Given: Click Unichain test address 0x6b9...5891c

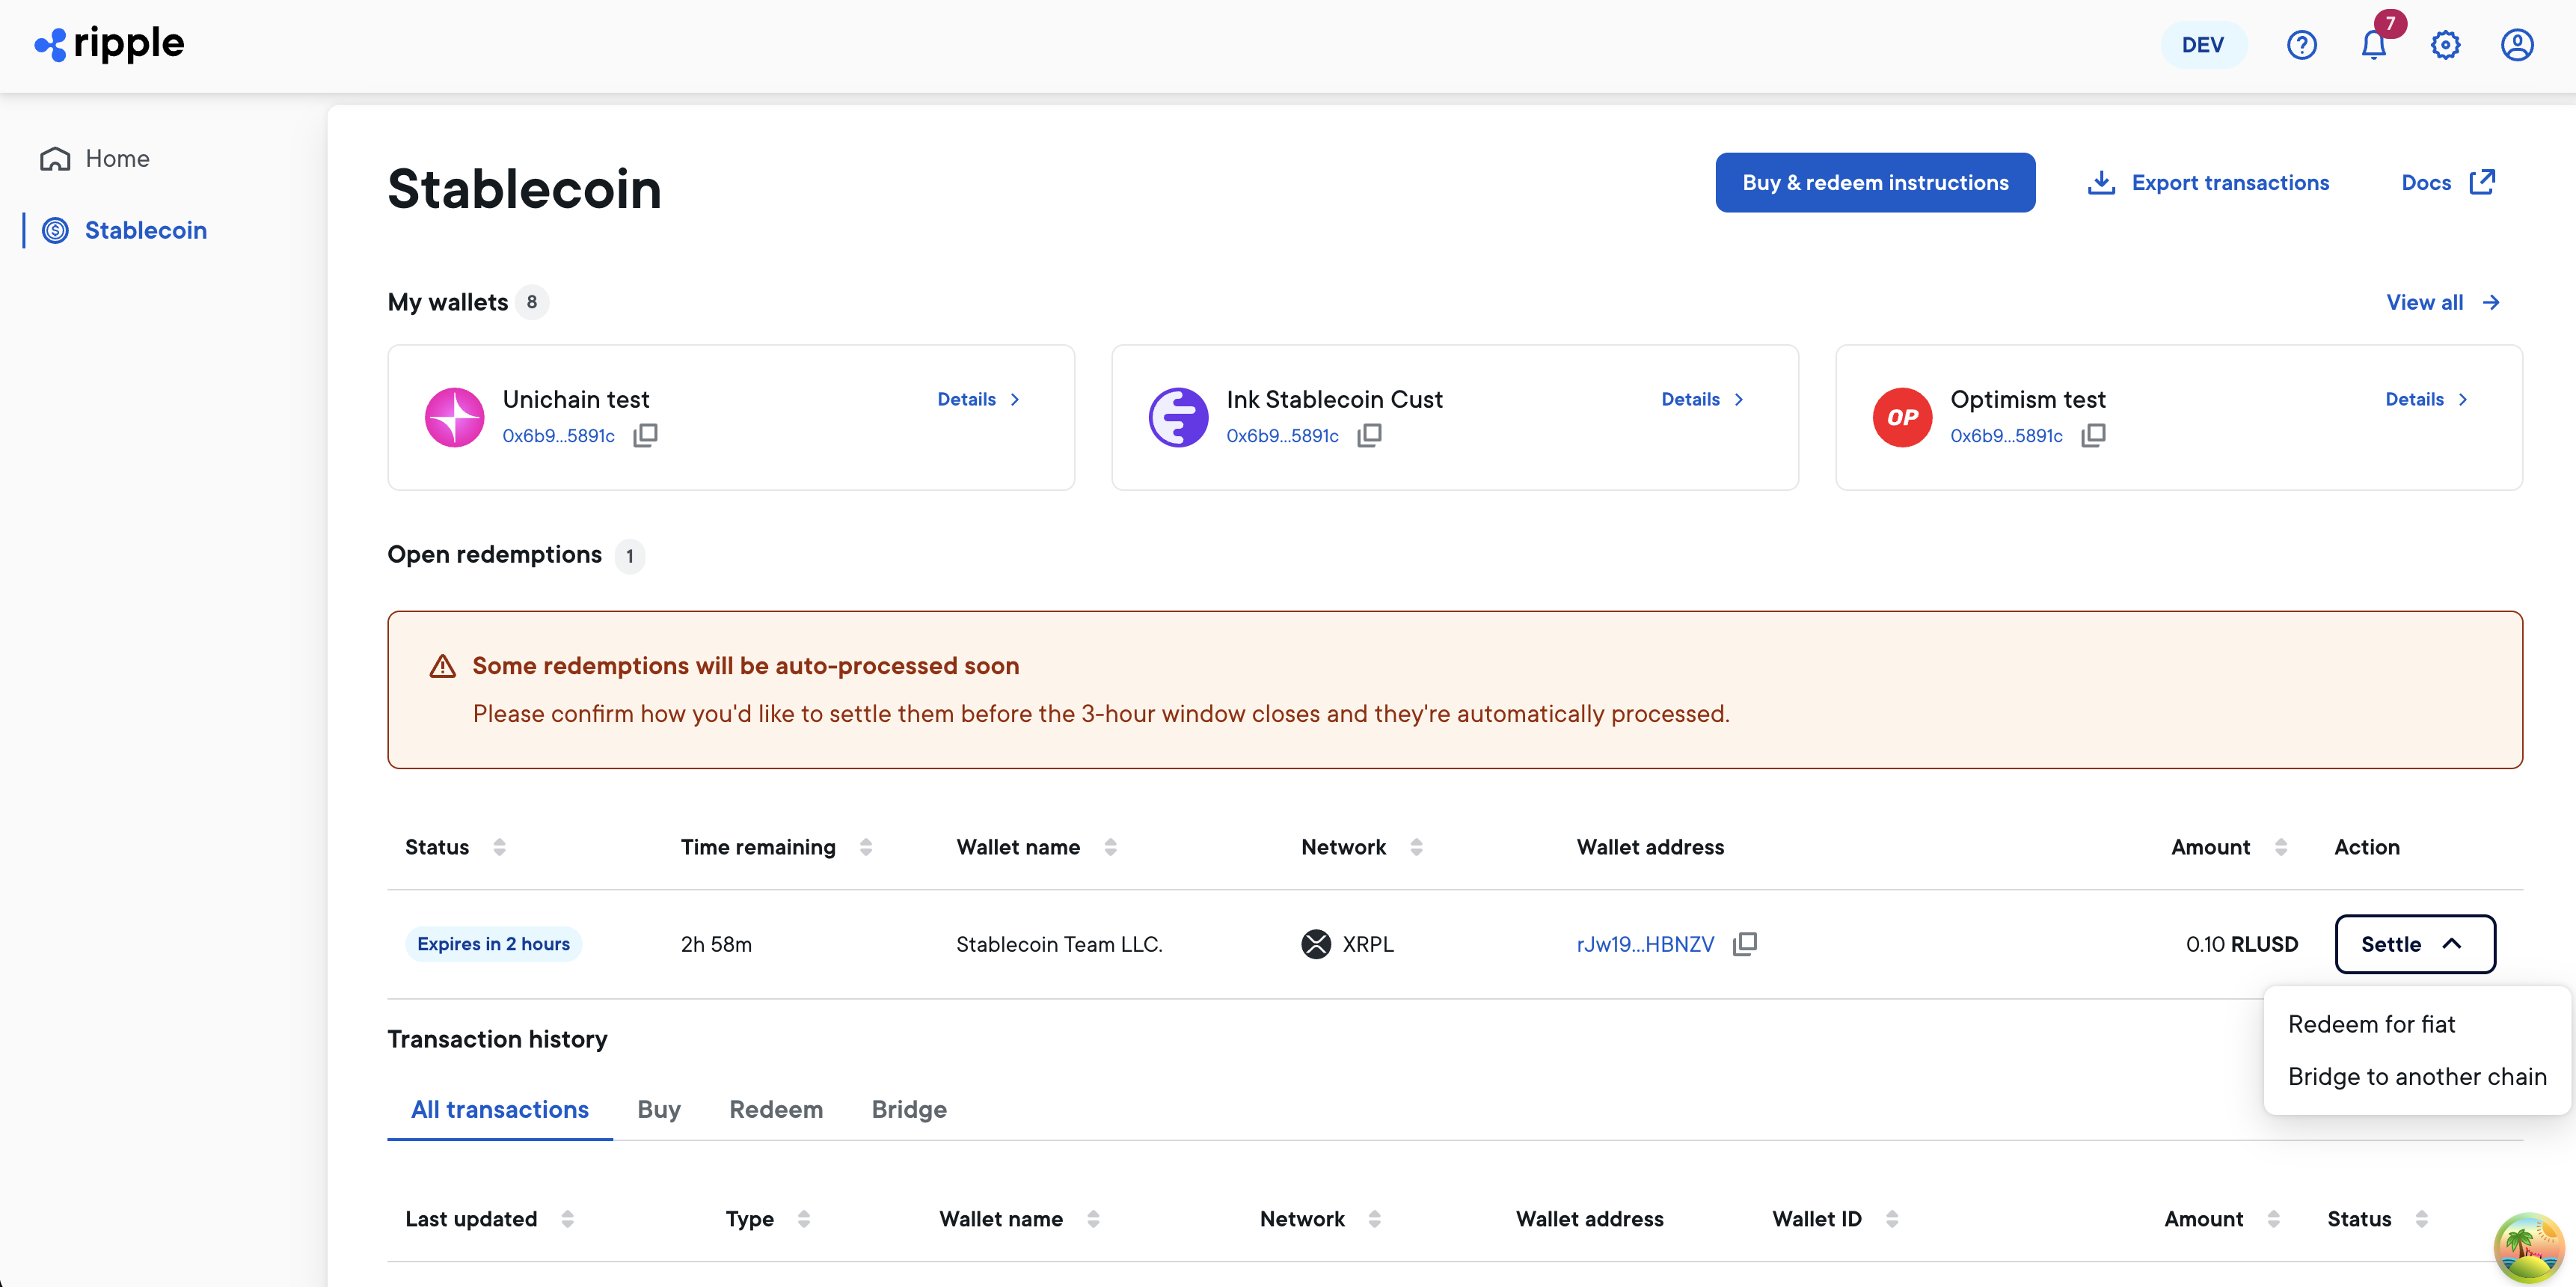Looking at the screenshot, I should pos(558,436).
